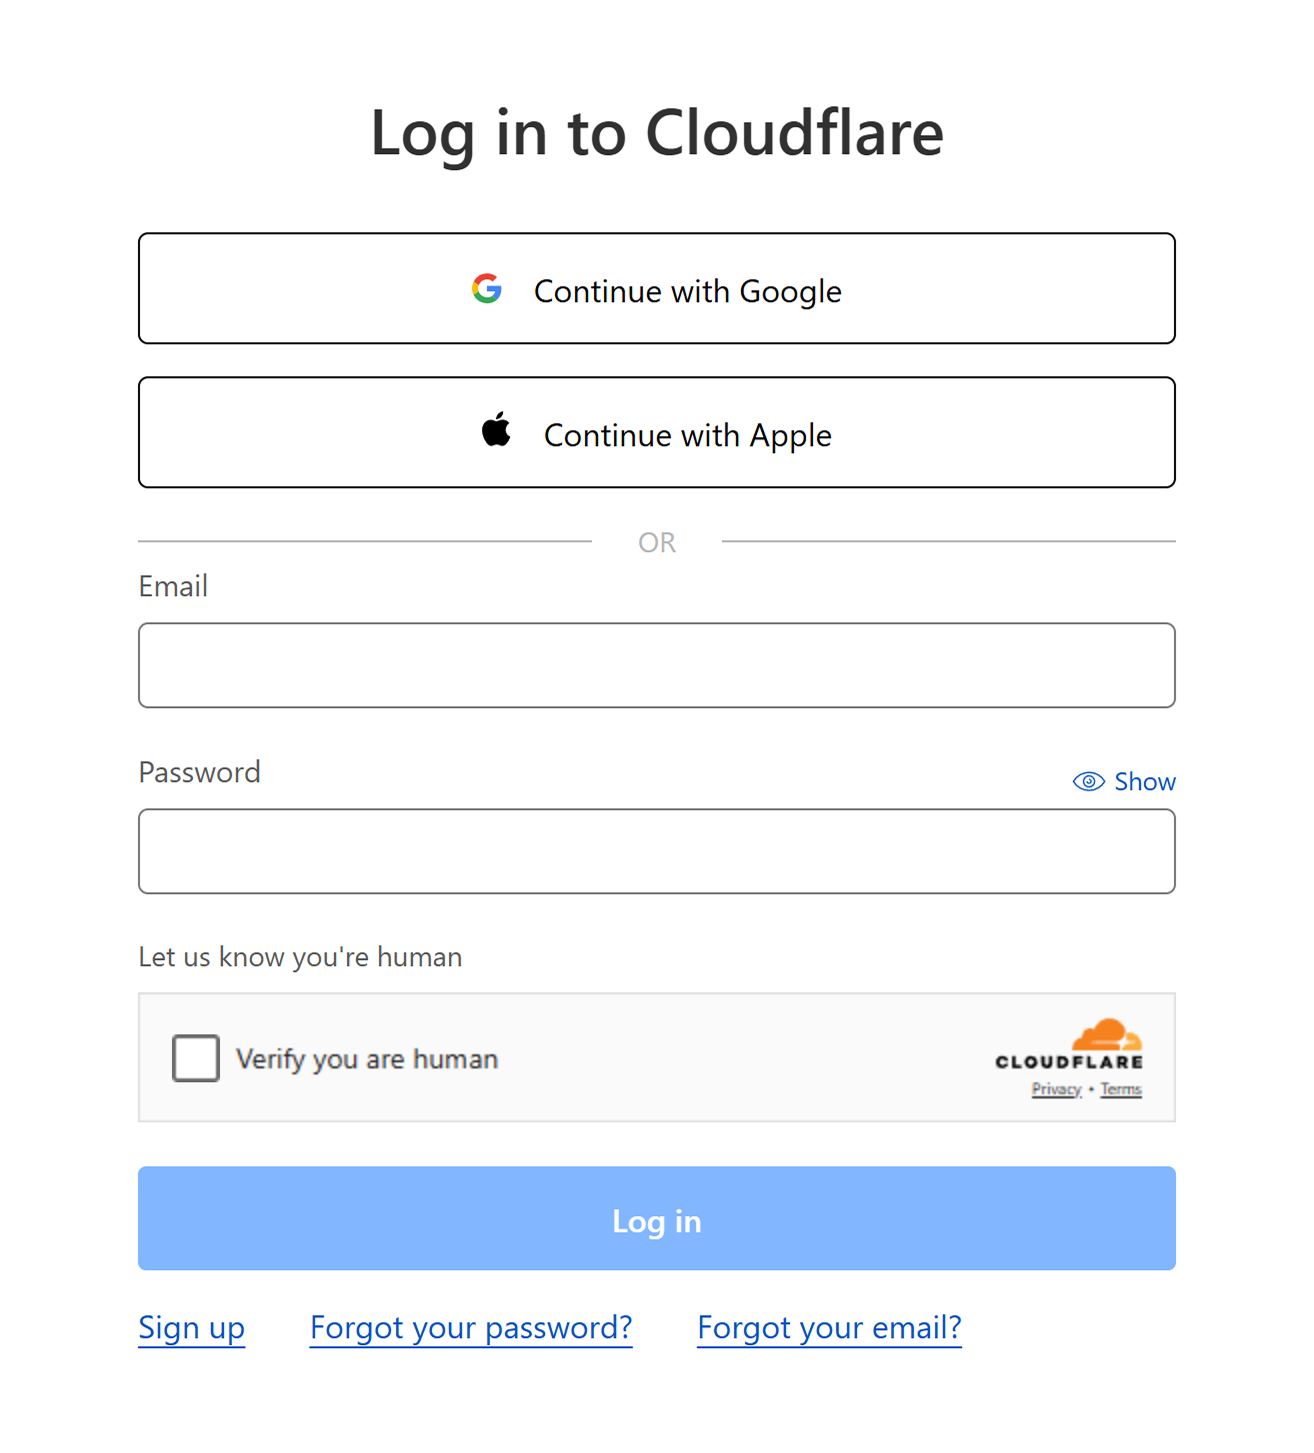Screen dimensions: 1314x1453
Task: Check the Verify you are human box
Action: point(196,1058)
